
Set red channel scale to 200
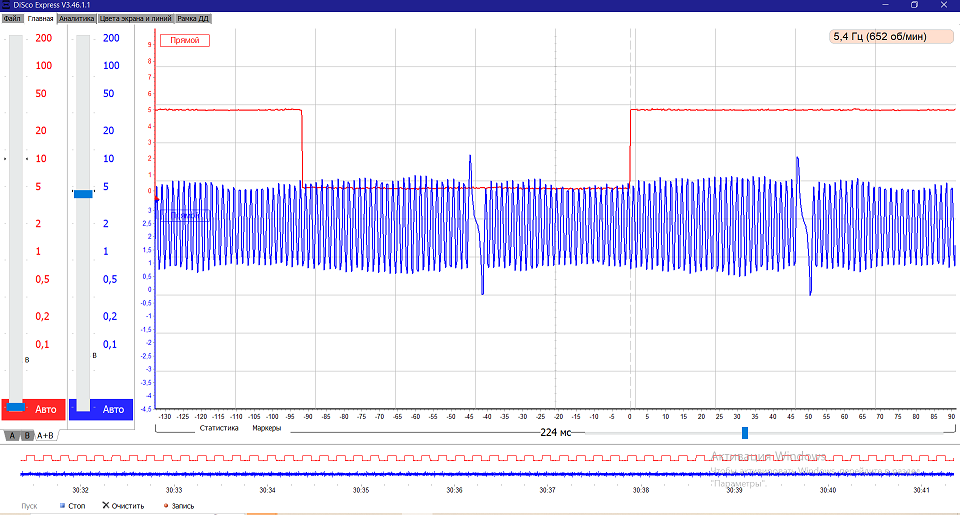43,38
